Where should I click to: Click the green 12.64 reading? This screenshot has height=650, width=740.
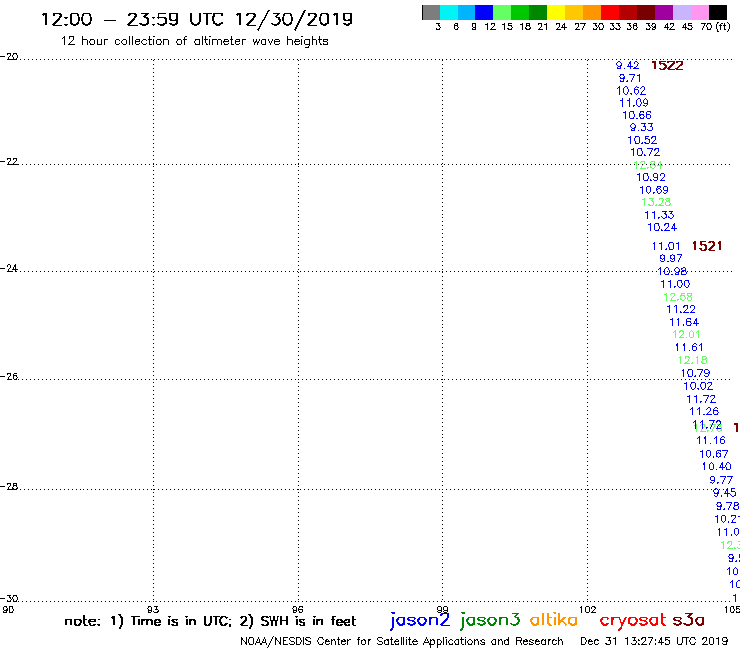coord(648,165)
